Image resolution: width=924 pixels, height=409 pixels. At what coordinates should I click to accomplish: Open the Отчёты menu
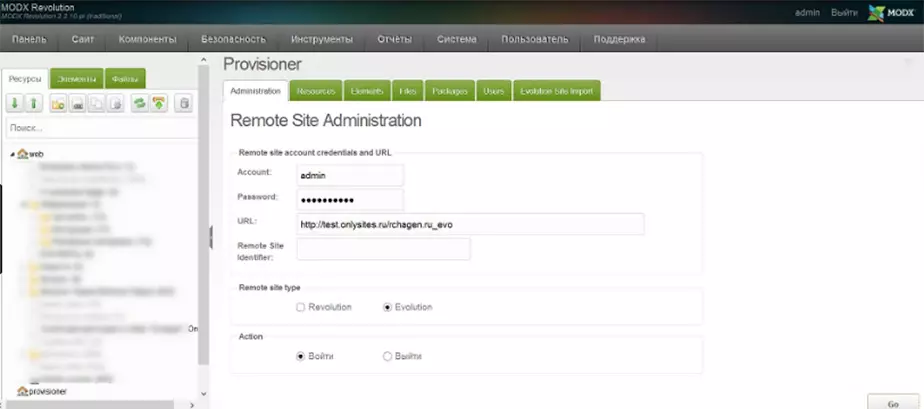[x=394, y=39]
